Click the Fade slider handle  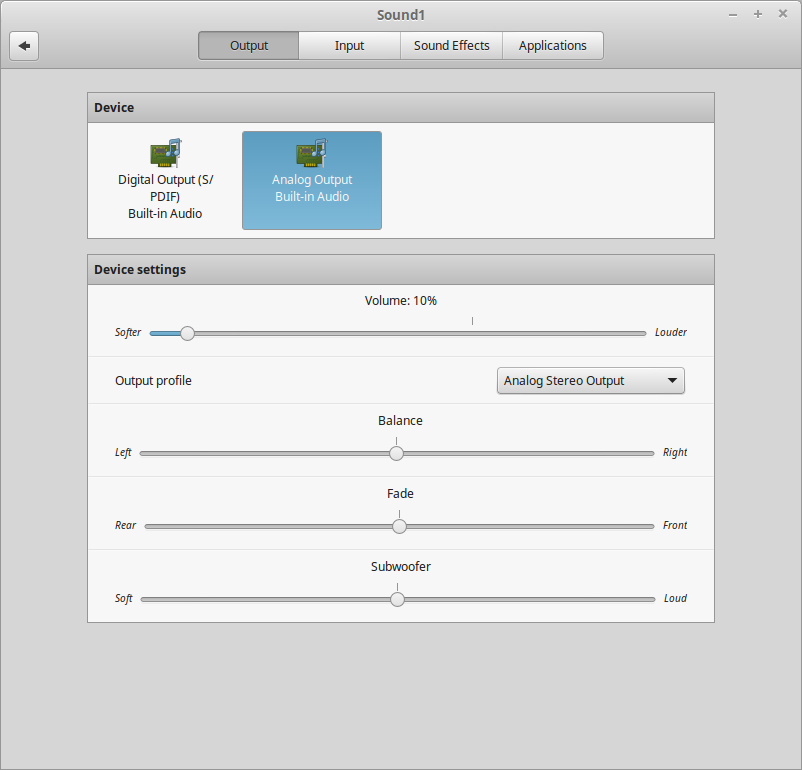pyautogui.click(x=399, y=526)
